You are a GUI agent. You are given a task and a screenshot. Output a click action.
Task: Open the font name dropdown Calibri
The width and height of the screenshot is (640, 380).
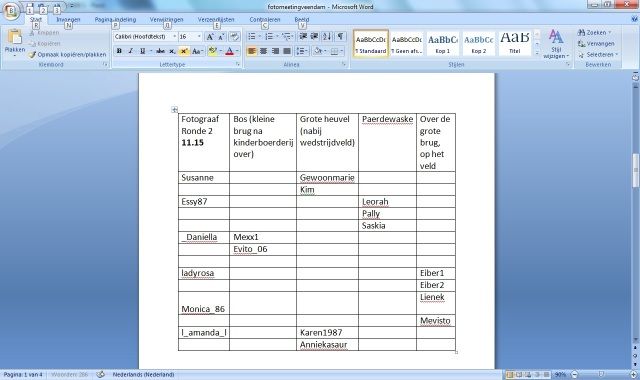[x=145, y=37]
